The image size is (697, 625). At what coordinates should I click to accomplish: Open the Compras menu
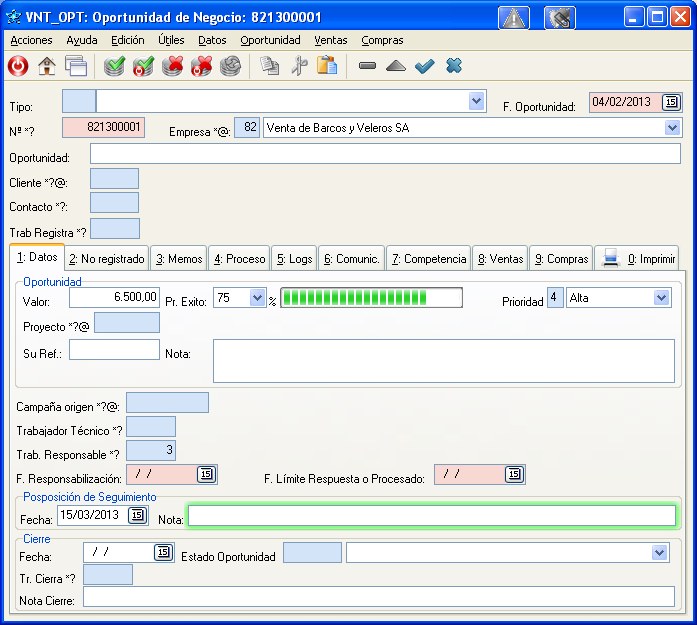point(382,40)
